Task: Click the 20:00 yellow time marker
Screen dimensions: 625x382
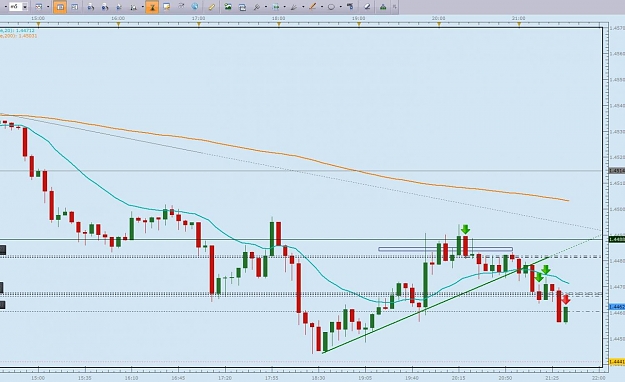Action: [x=439, y=25]
